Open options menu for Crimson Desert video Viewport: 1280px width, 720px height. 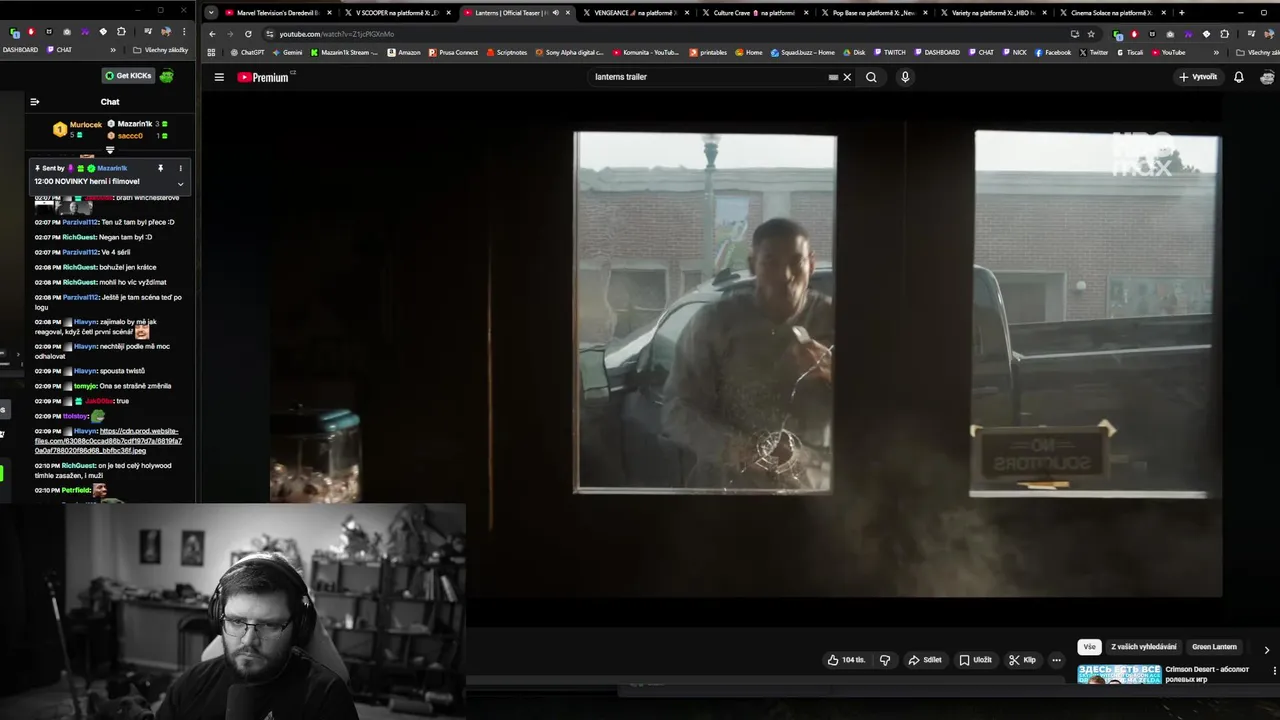1273,671
